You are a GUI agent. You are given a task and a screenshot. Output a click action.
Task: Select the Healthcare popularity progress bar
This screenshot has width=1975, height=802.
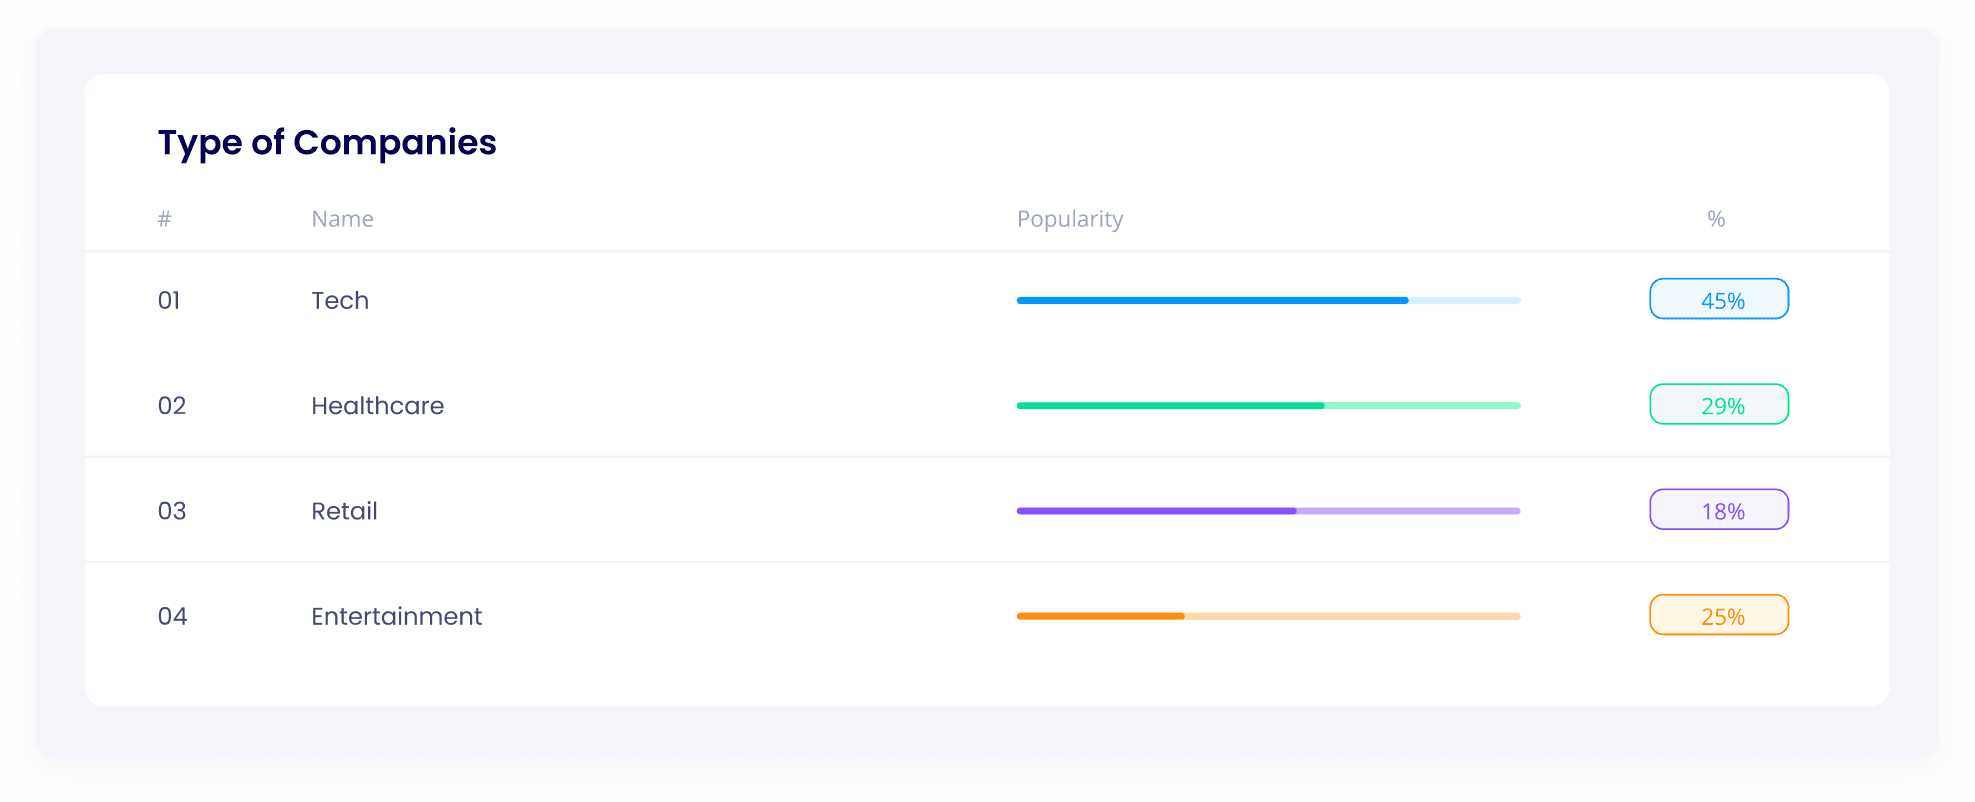coord(1268,405)
